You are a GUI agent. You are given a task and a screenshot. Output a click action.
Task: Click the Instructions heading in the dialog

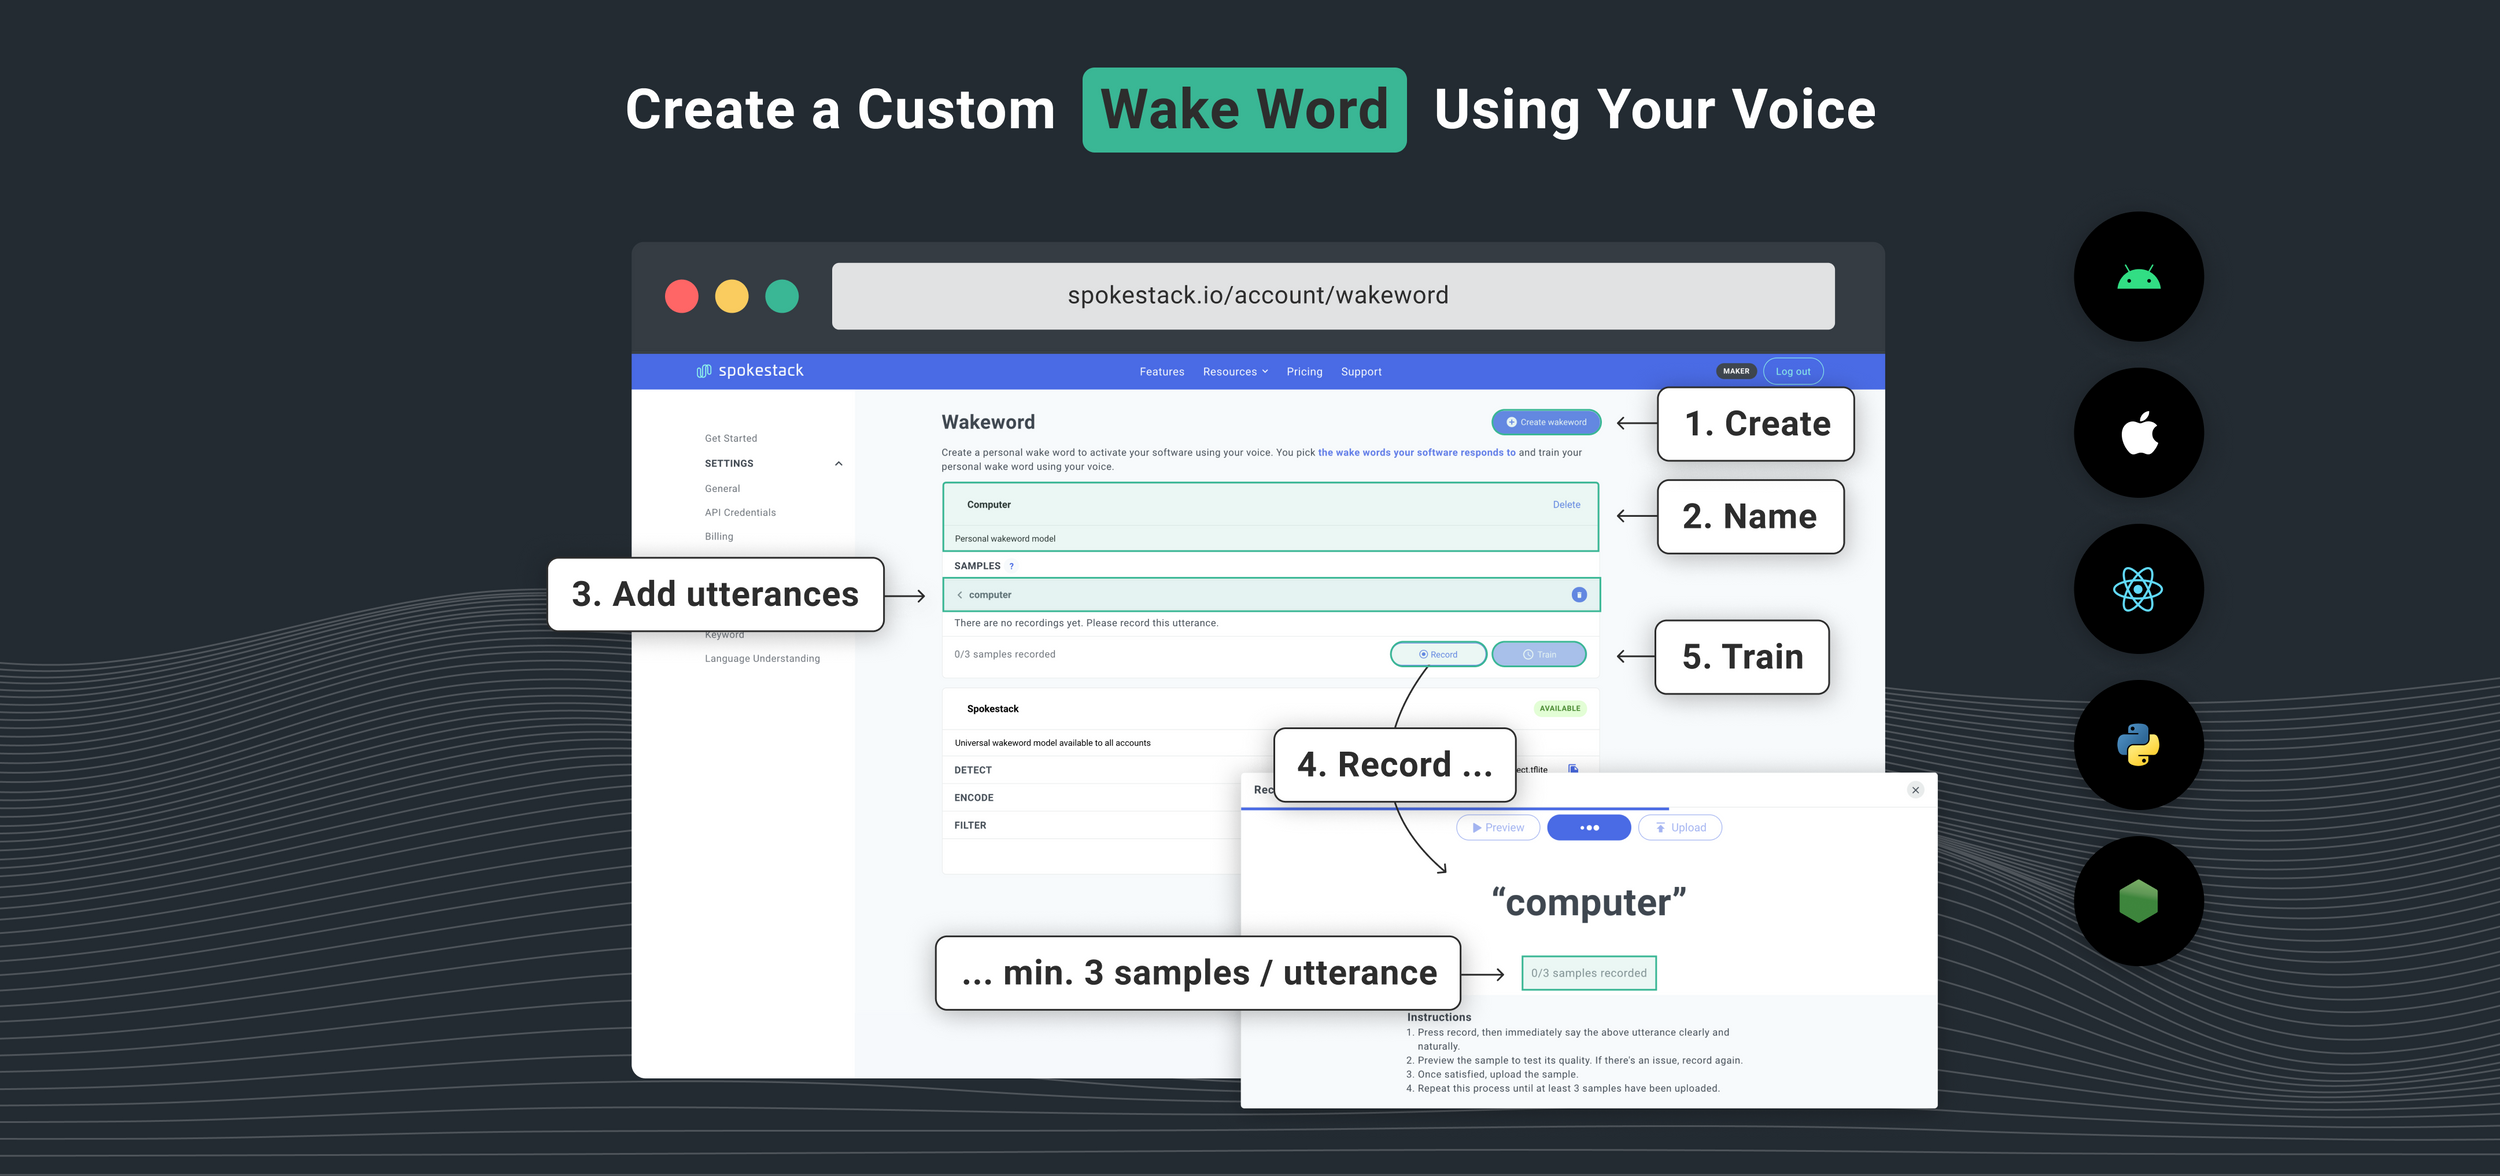click(x=1439, y=1018)
